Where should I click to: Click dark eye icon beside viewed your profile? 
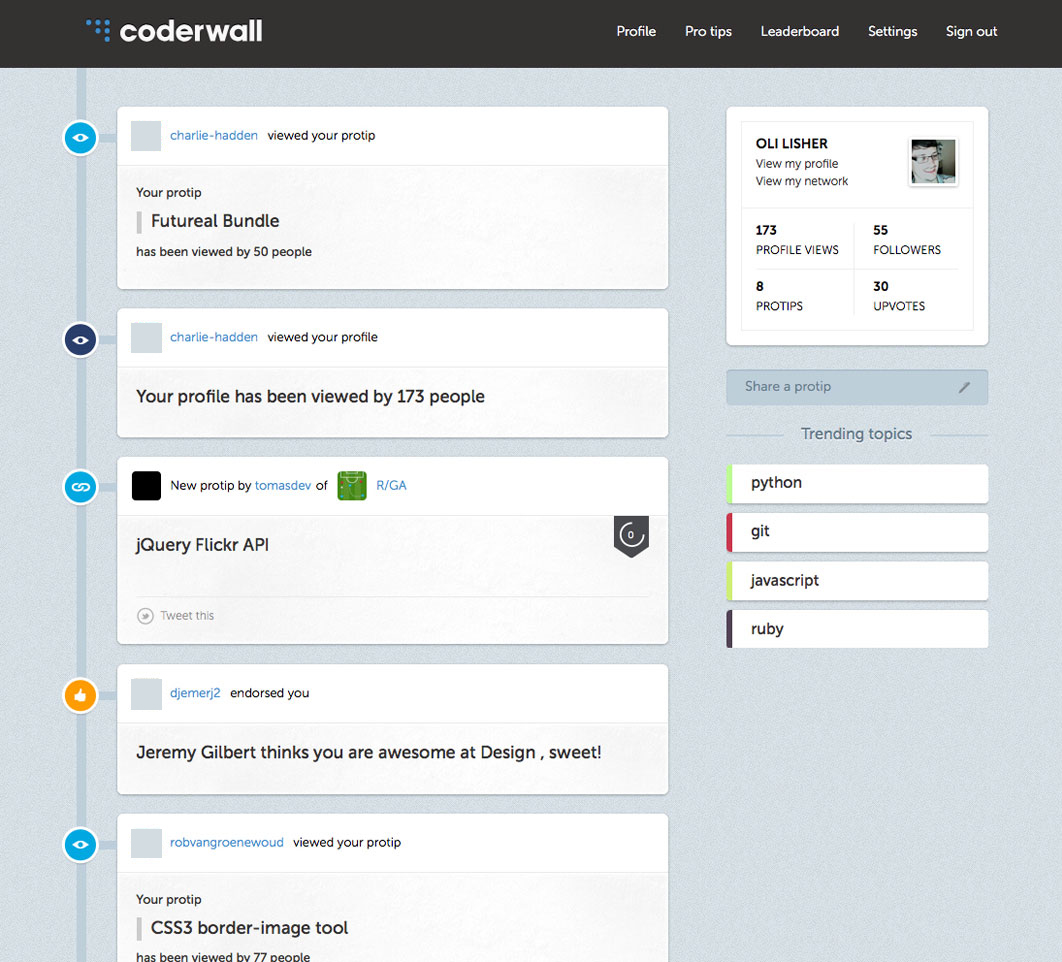81,339
